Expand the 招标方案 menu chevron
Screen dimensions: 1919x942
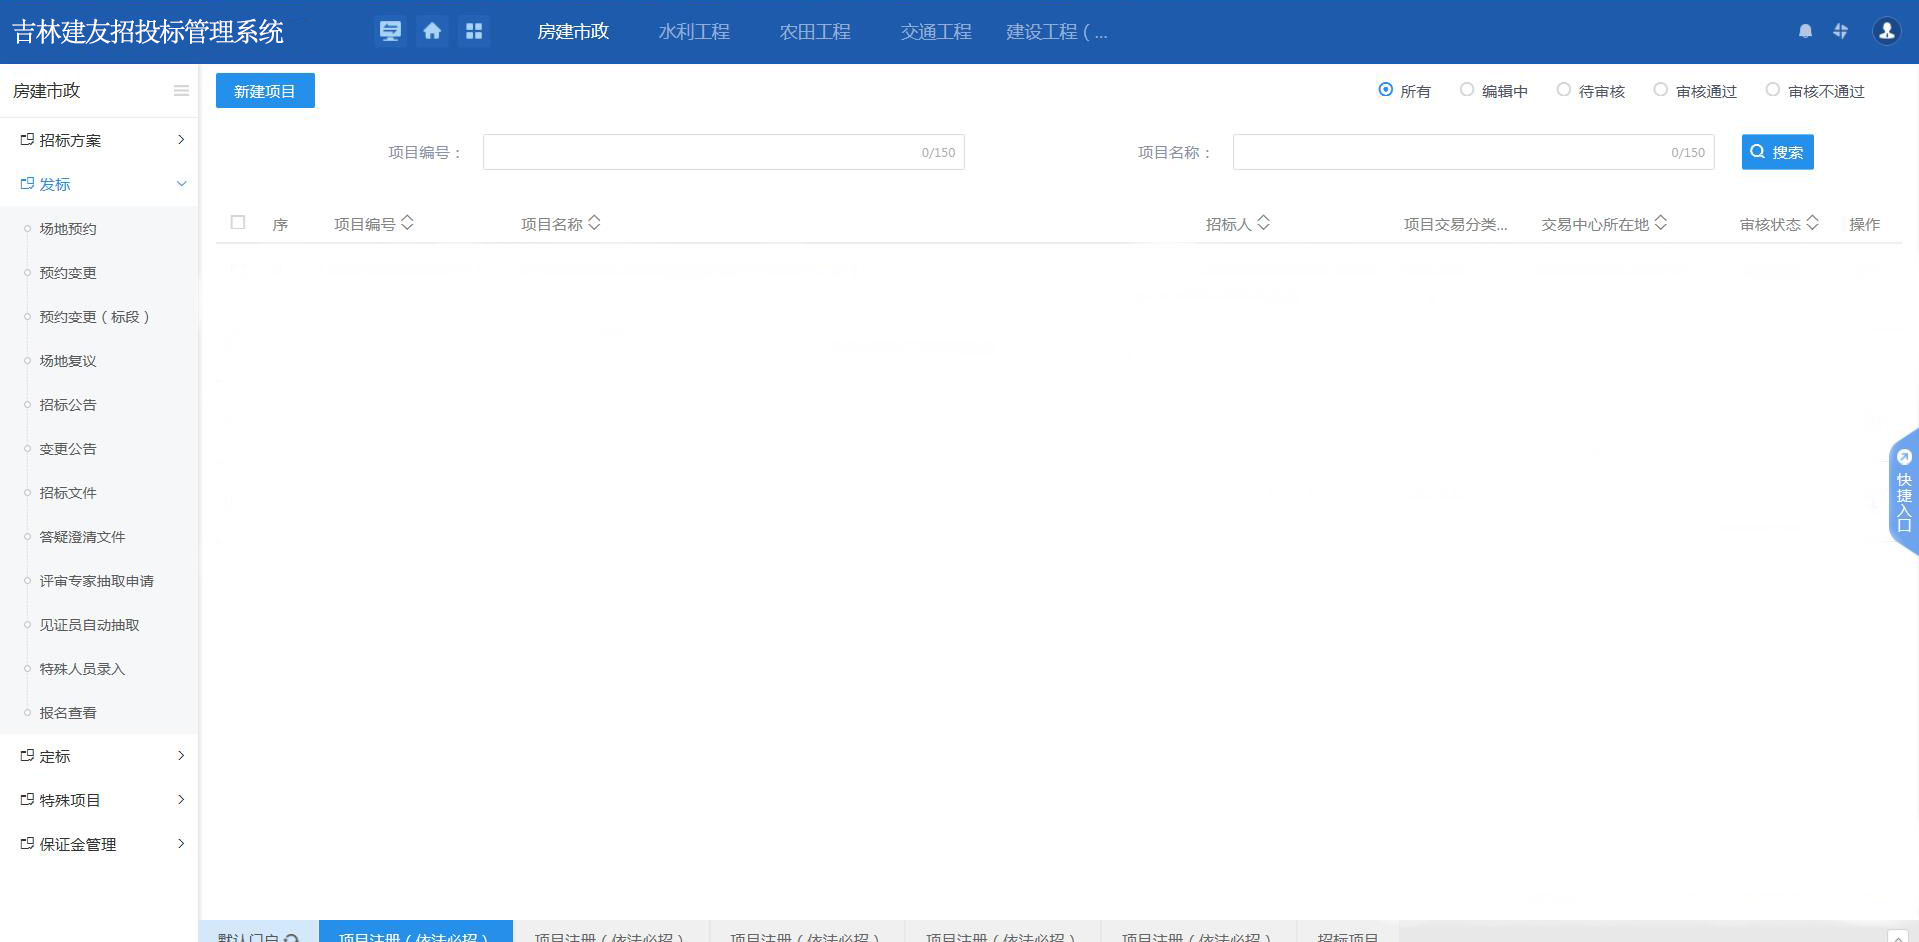coord(181,140)
